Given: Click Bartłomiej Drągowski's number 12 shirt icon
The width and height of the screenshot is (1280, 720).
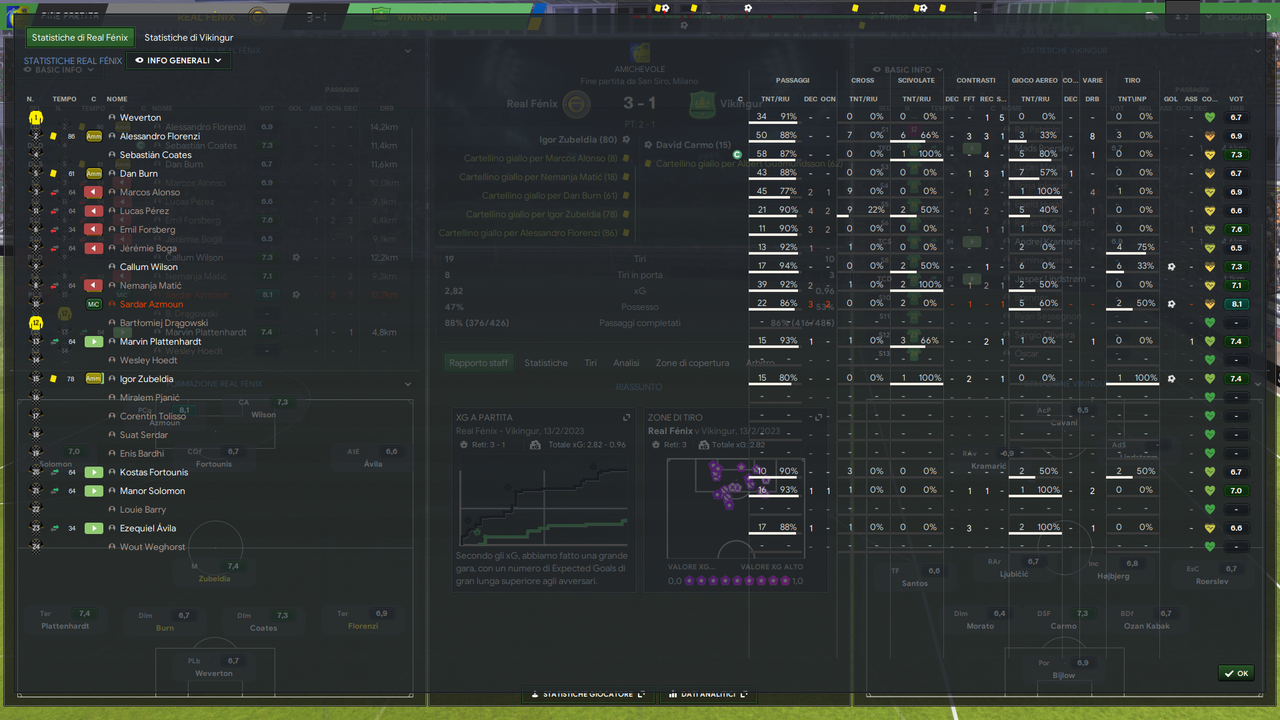Looking at the screenshot, I should pyautogui.click(x=35, y=323).
